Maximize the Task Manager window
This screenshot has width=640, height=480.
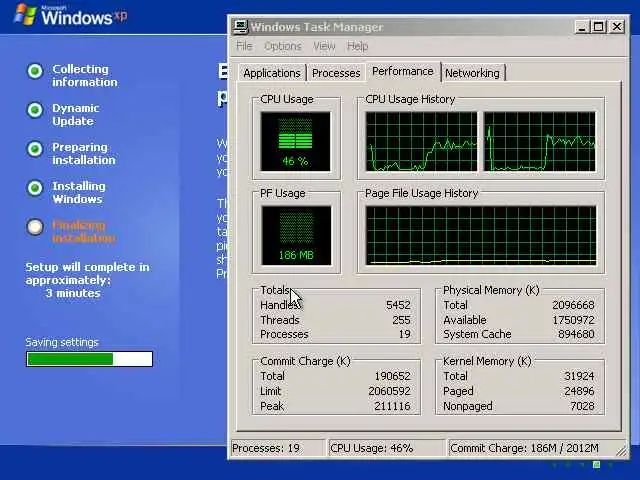(x=598, y=27)
